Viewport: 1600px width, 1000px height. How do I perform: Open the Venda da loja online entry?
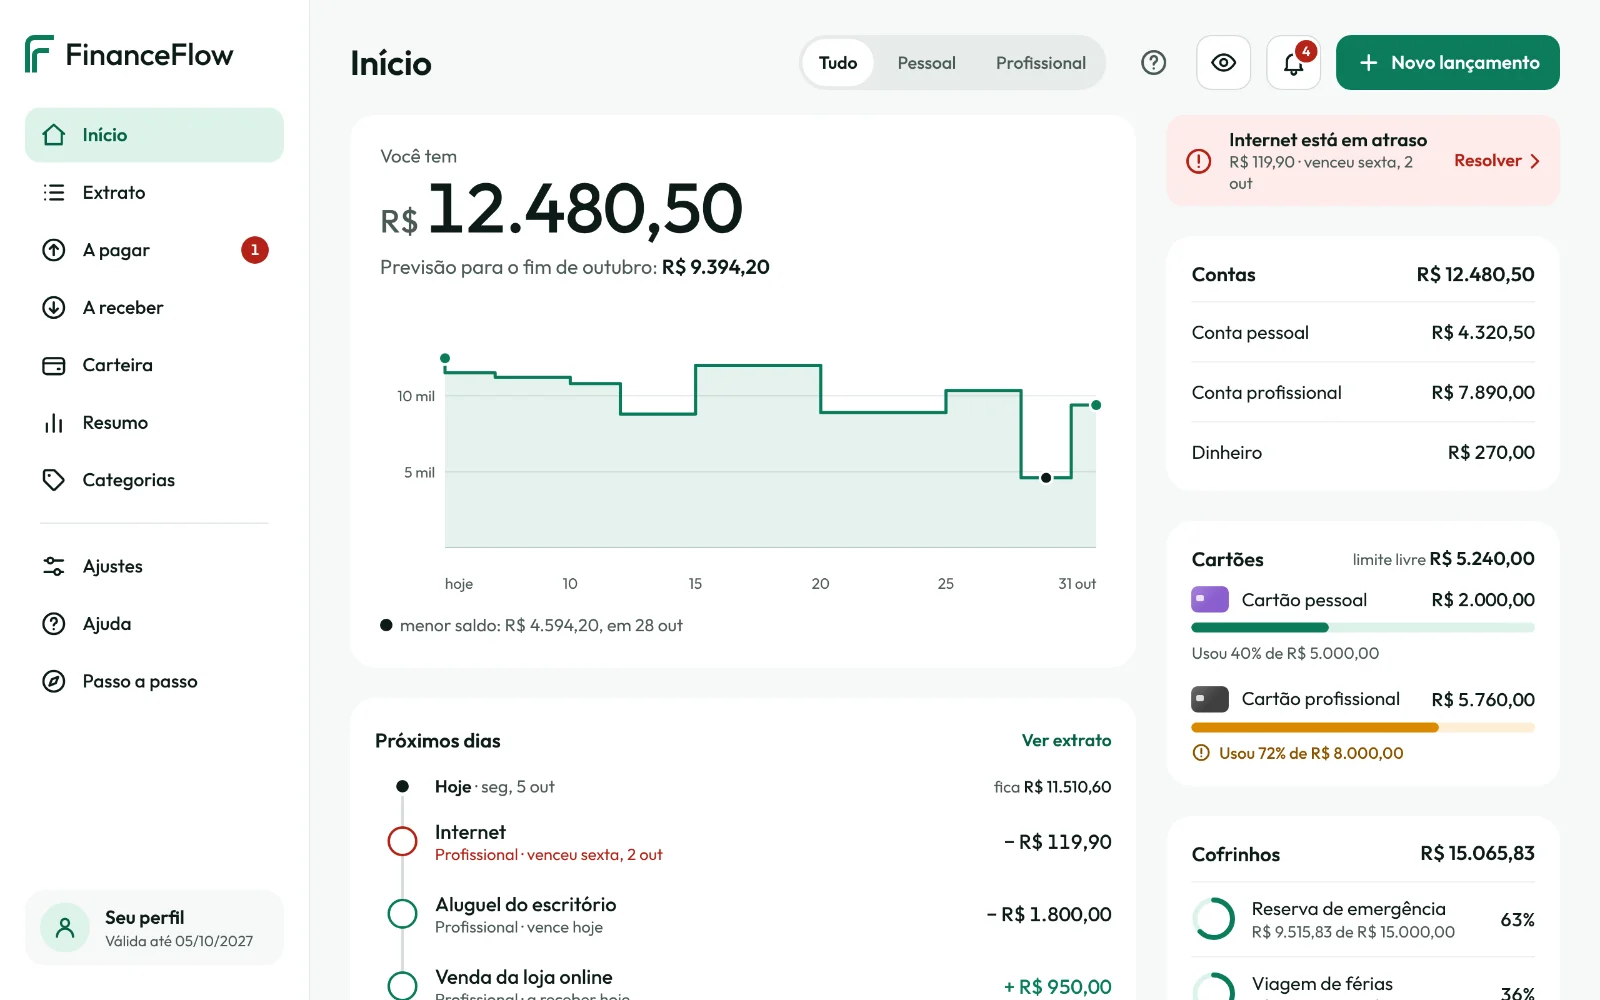(743, 985)
